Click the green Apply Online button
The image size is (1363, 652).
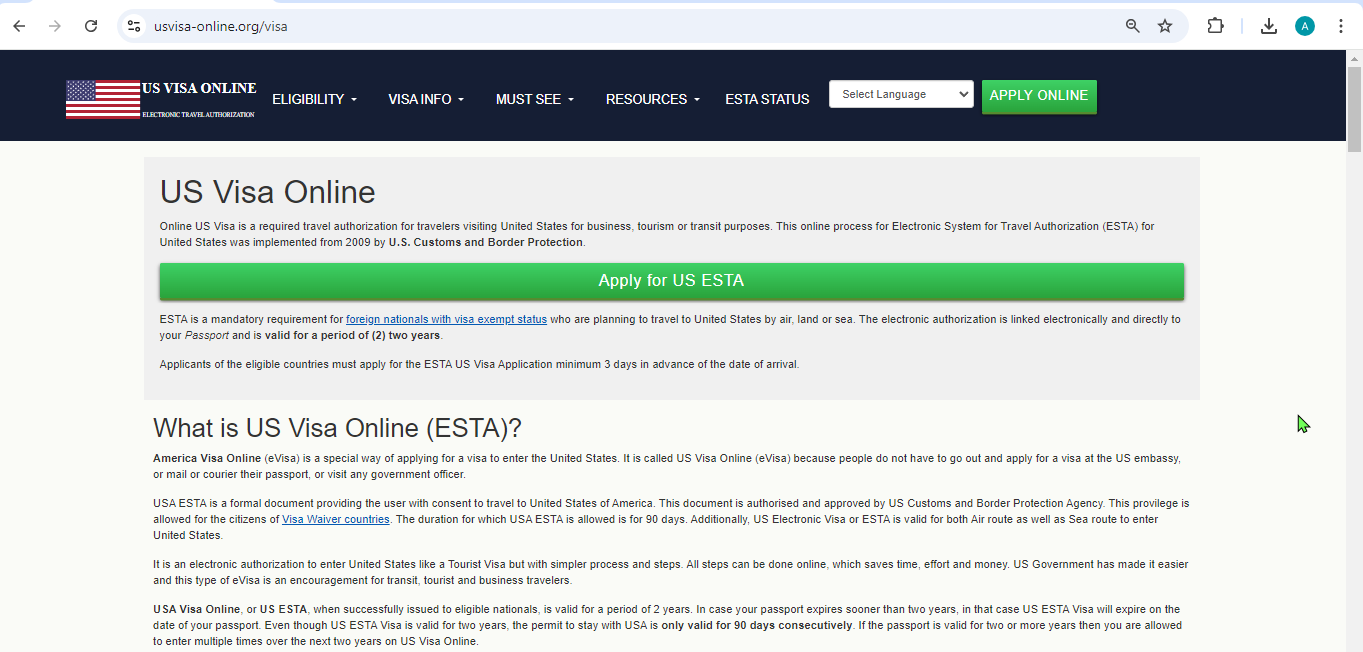pyautogui.click(x=1038, y=96)
